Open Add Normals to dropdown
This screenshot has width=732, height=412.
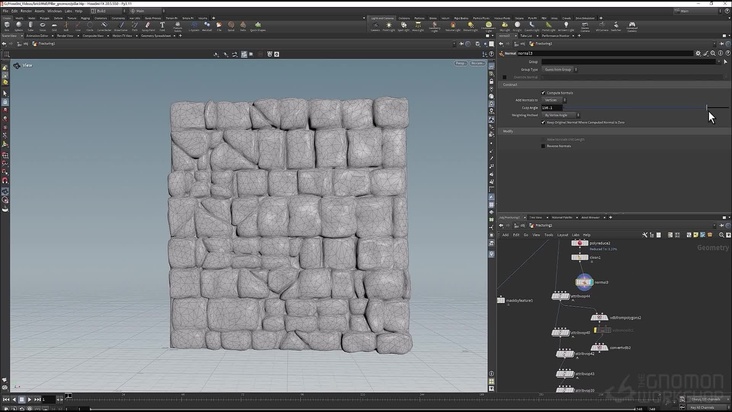click(554, 100)
